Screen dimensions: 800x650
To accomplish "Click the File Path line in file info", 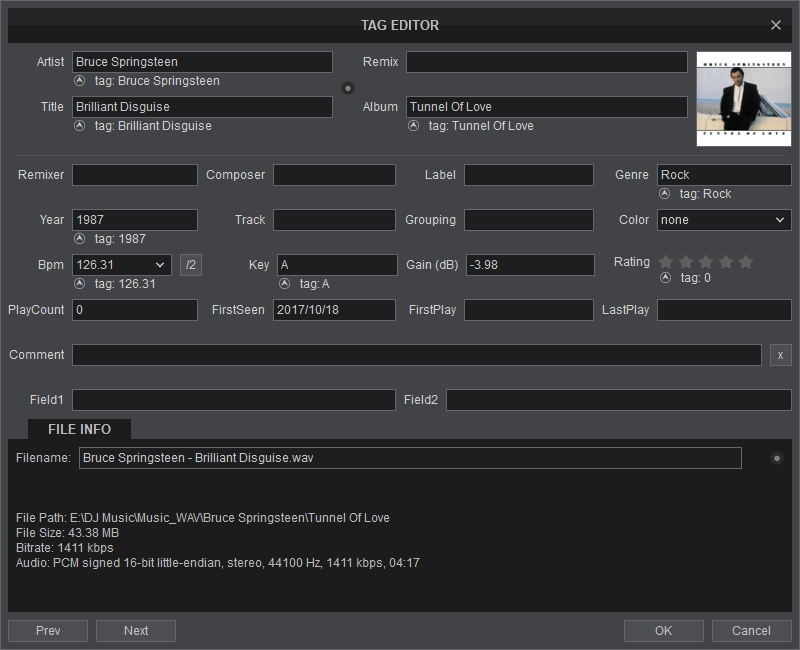I will click(x=203, y=518).
